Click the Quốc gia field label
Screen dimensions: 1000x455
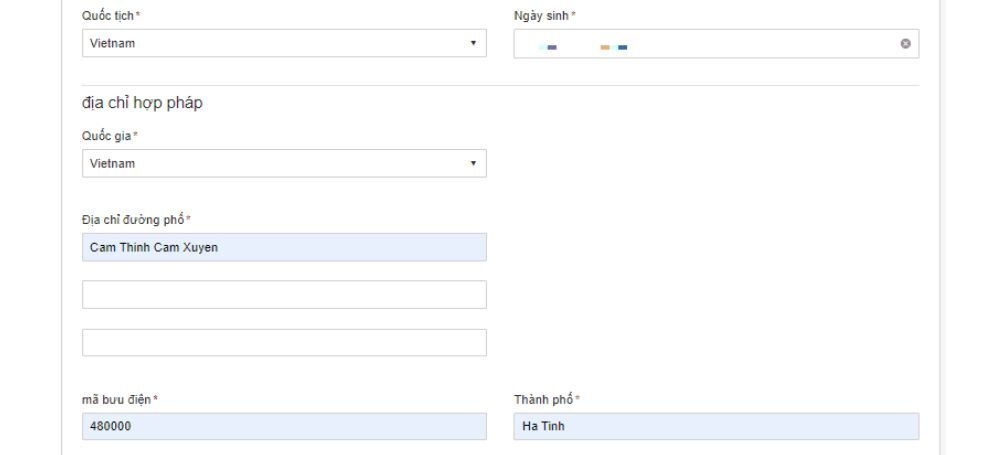(109, 136)
